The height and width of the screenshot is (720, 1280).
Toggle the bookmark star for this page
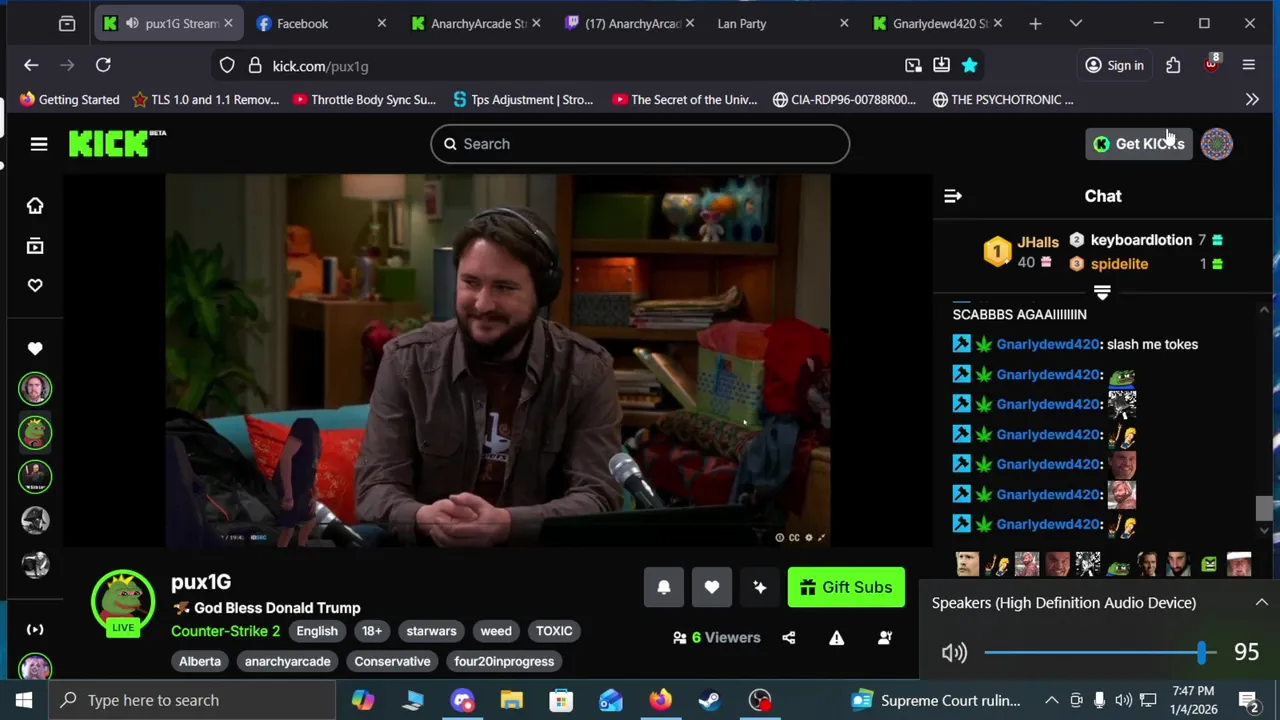(969, 65)
